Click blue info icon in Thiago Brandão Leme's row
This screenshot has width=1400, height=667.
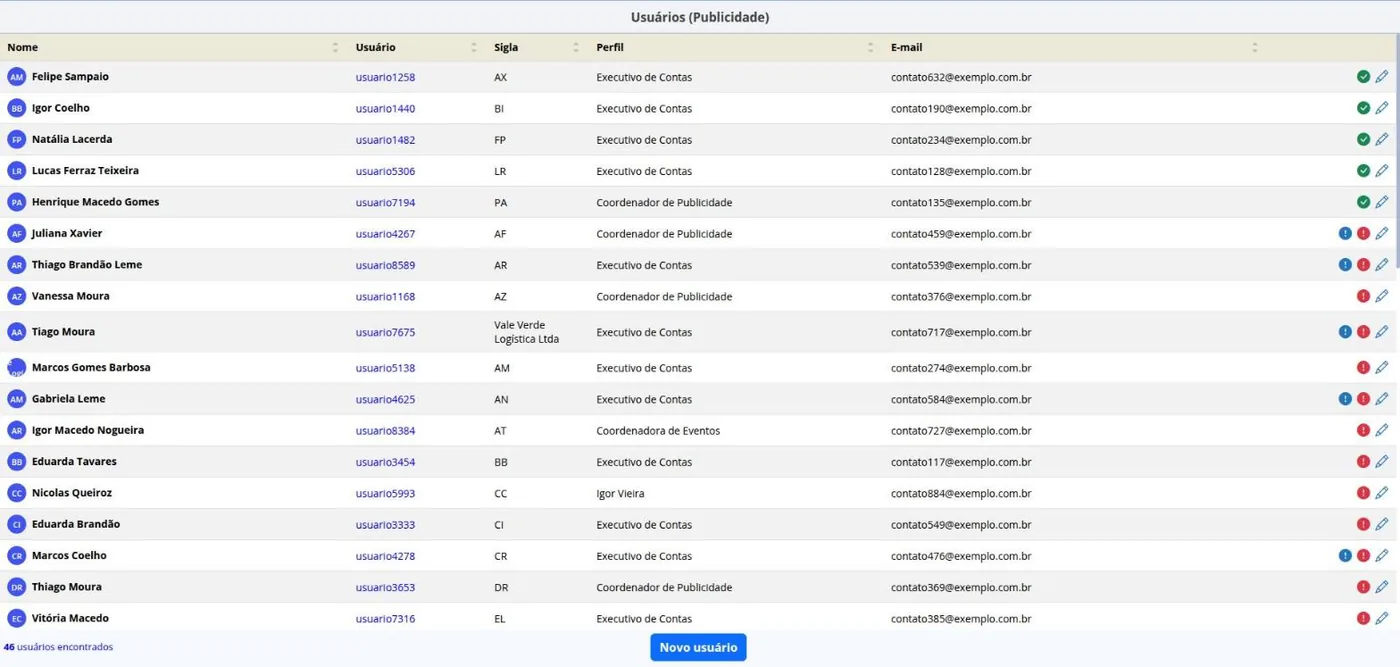(1345, 265)
